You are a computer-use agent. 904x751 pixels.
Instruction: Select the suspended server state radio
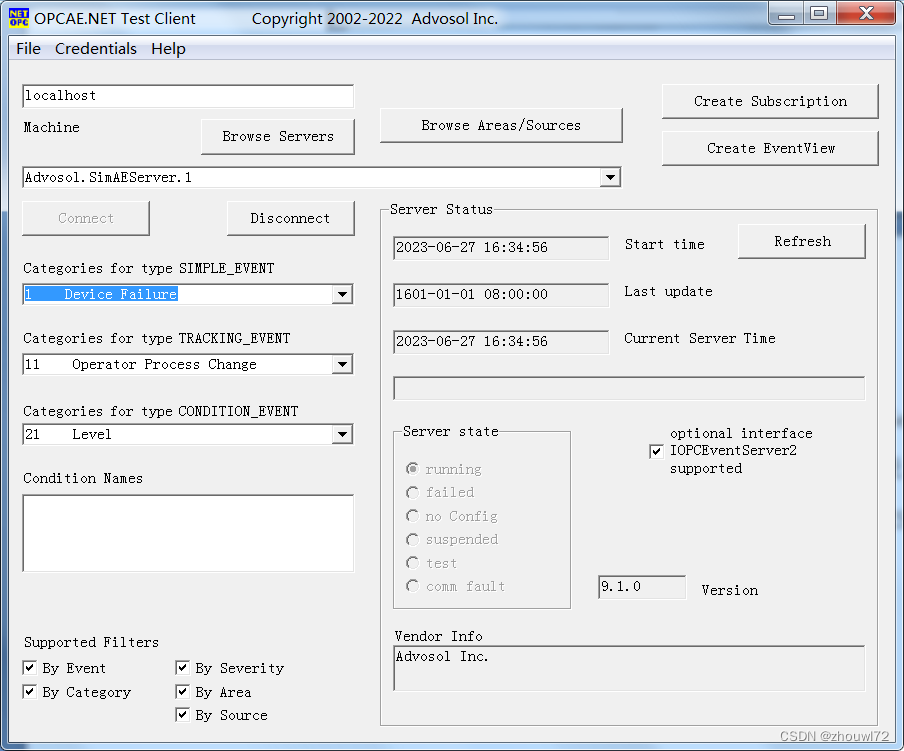(412, 539)
